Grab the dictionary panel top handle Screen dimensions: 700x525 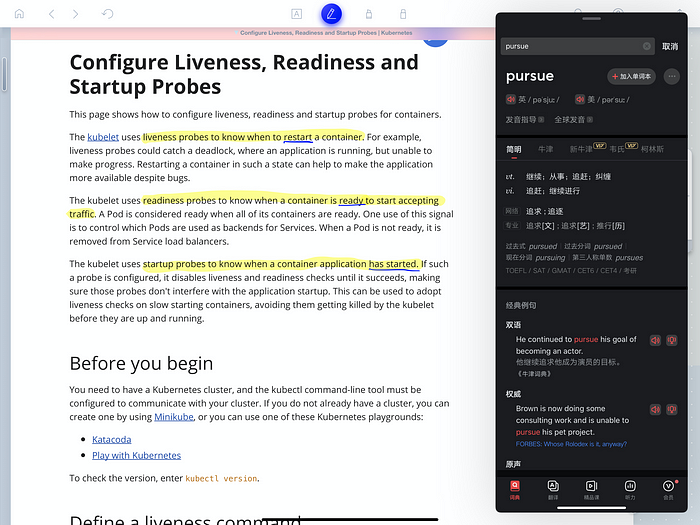click(592, 19)
